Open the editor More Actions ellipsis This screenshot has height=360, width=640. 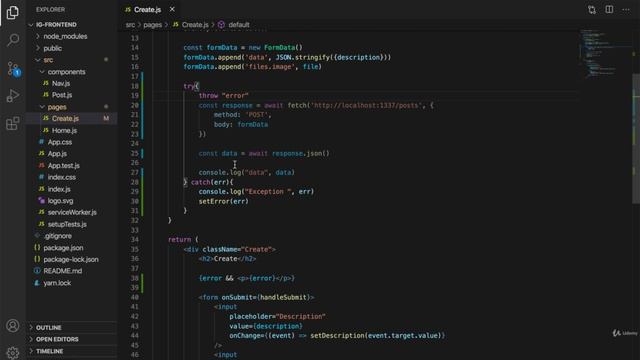tap(626, 9)
